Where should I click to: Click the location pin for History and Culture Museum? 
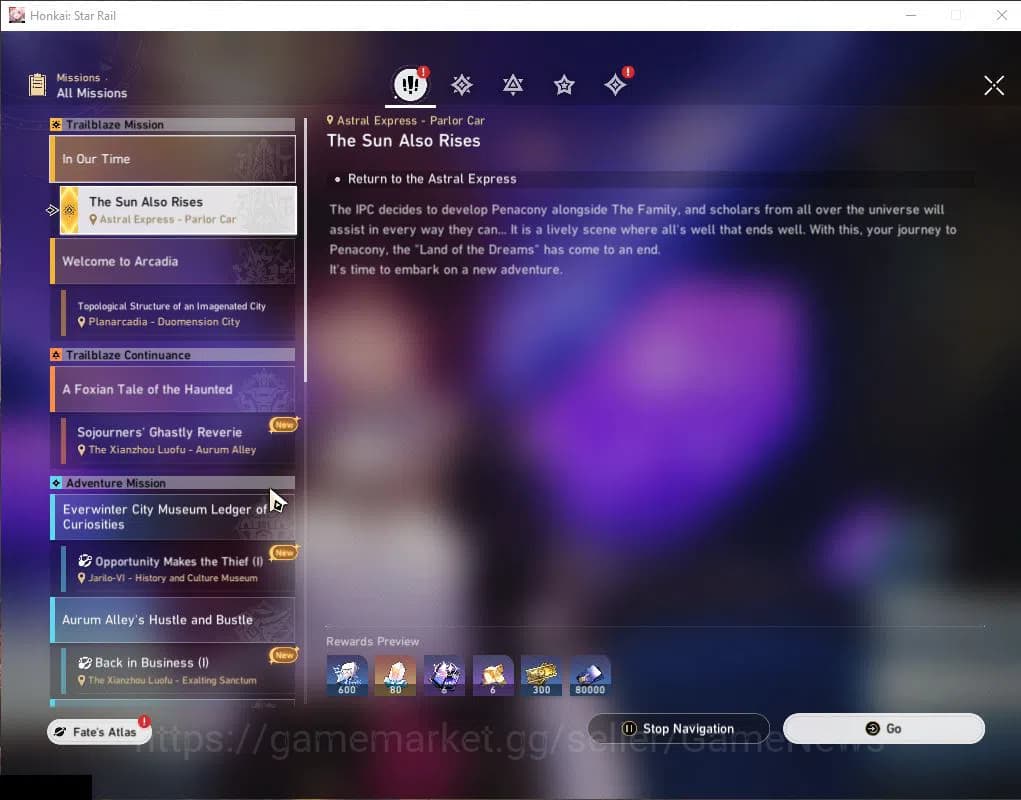[x=81, y=578]
